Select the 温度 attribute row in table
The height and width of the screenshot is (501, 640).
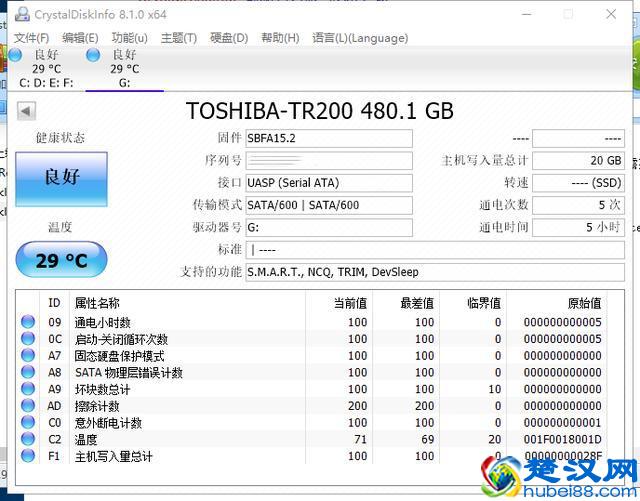pyautogui.click(x=311, y=439)
